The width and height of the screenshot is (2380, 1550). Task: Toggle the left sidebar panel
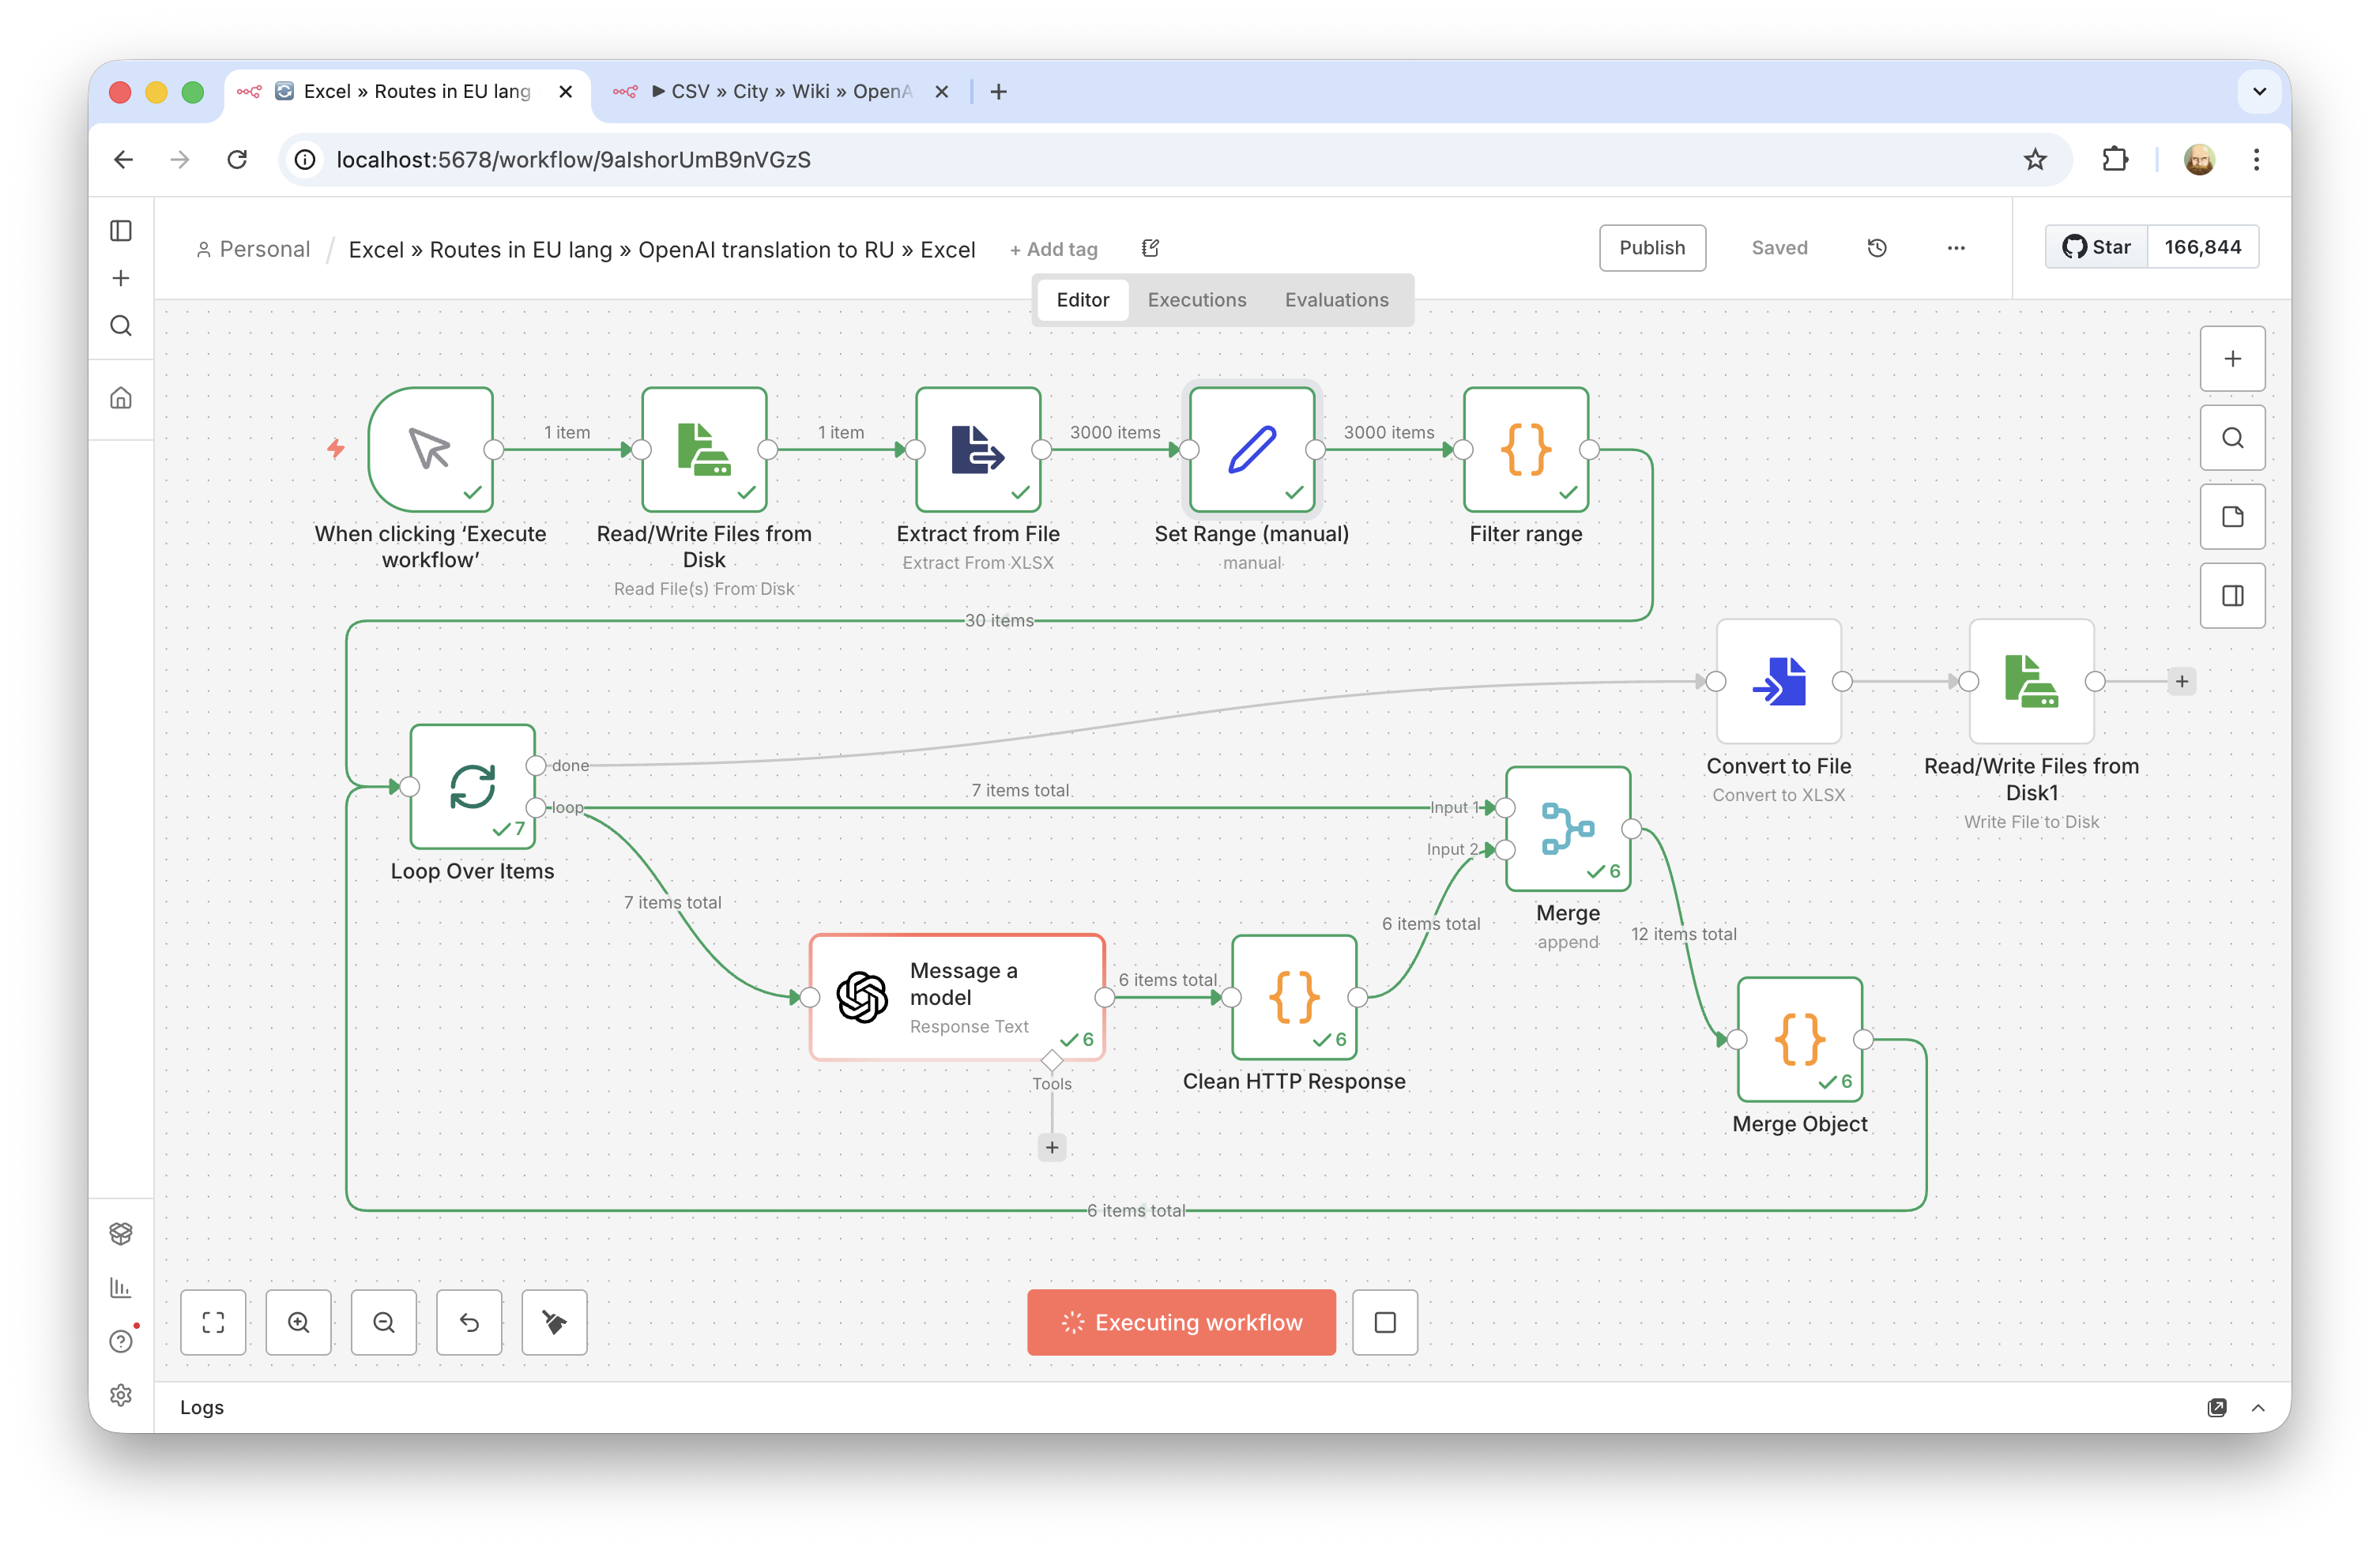point(121,231)
